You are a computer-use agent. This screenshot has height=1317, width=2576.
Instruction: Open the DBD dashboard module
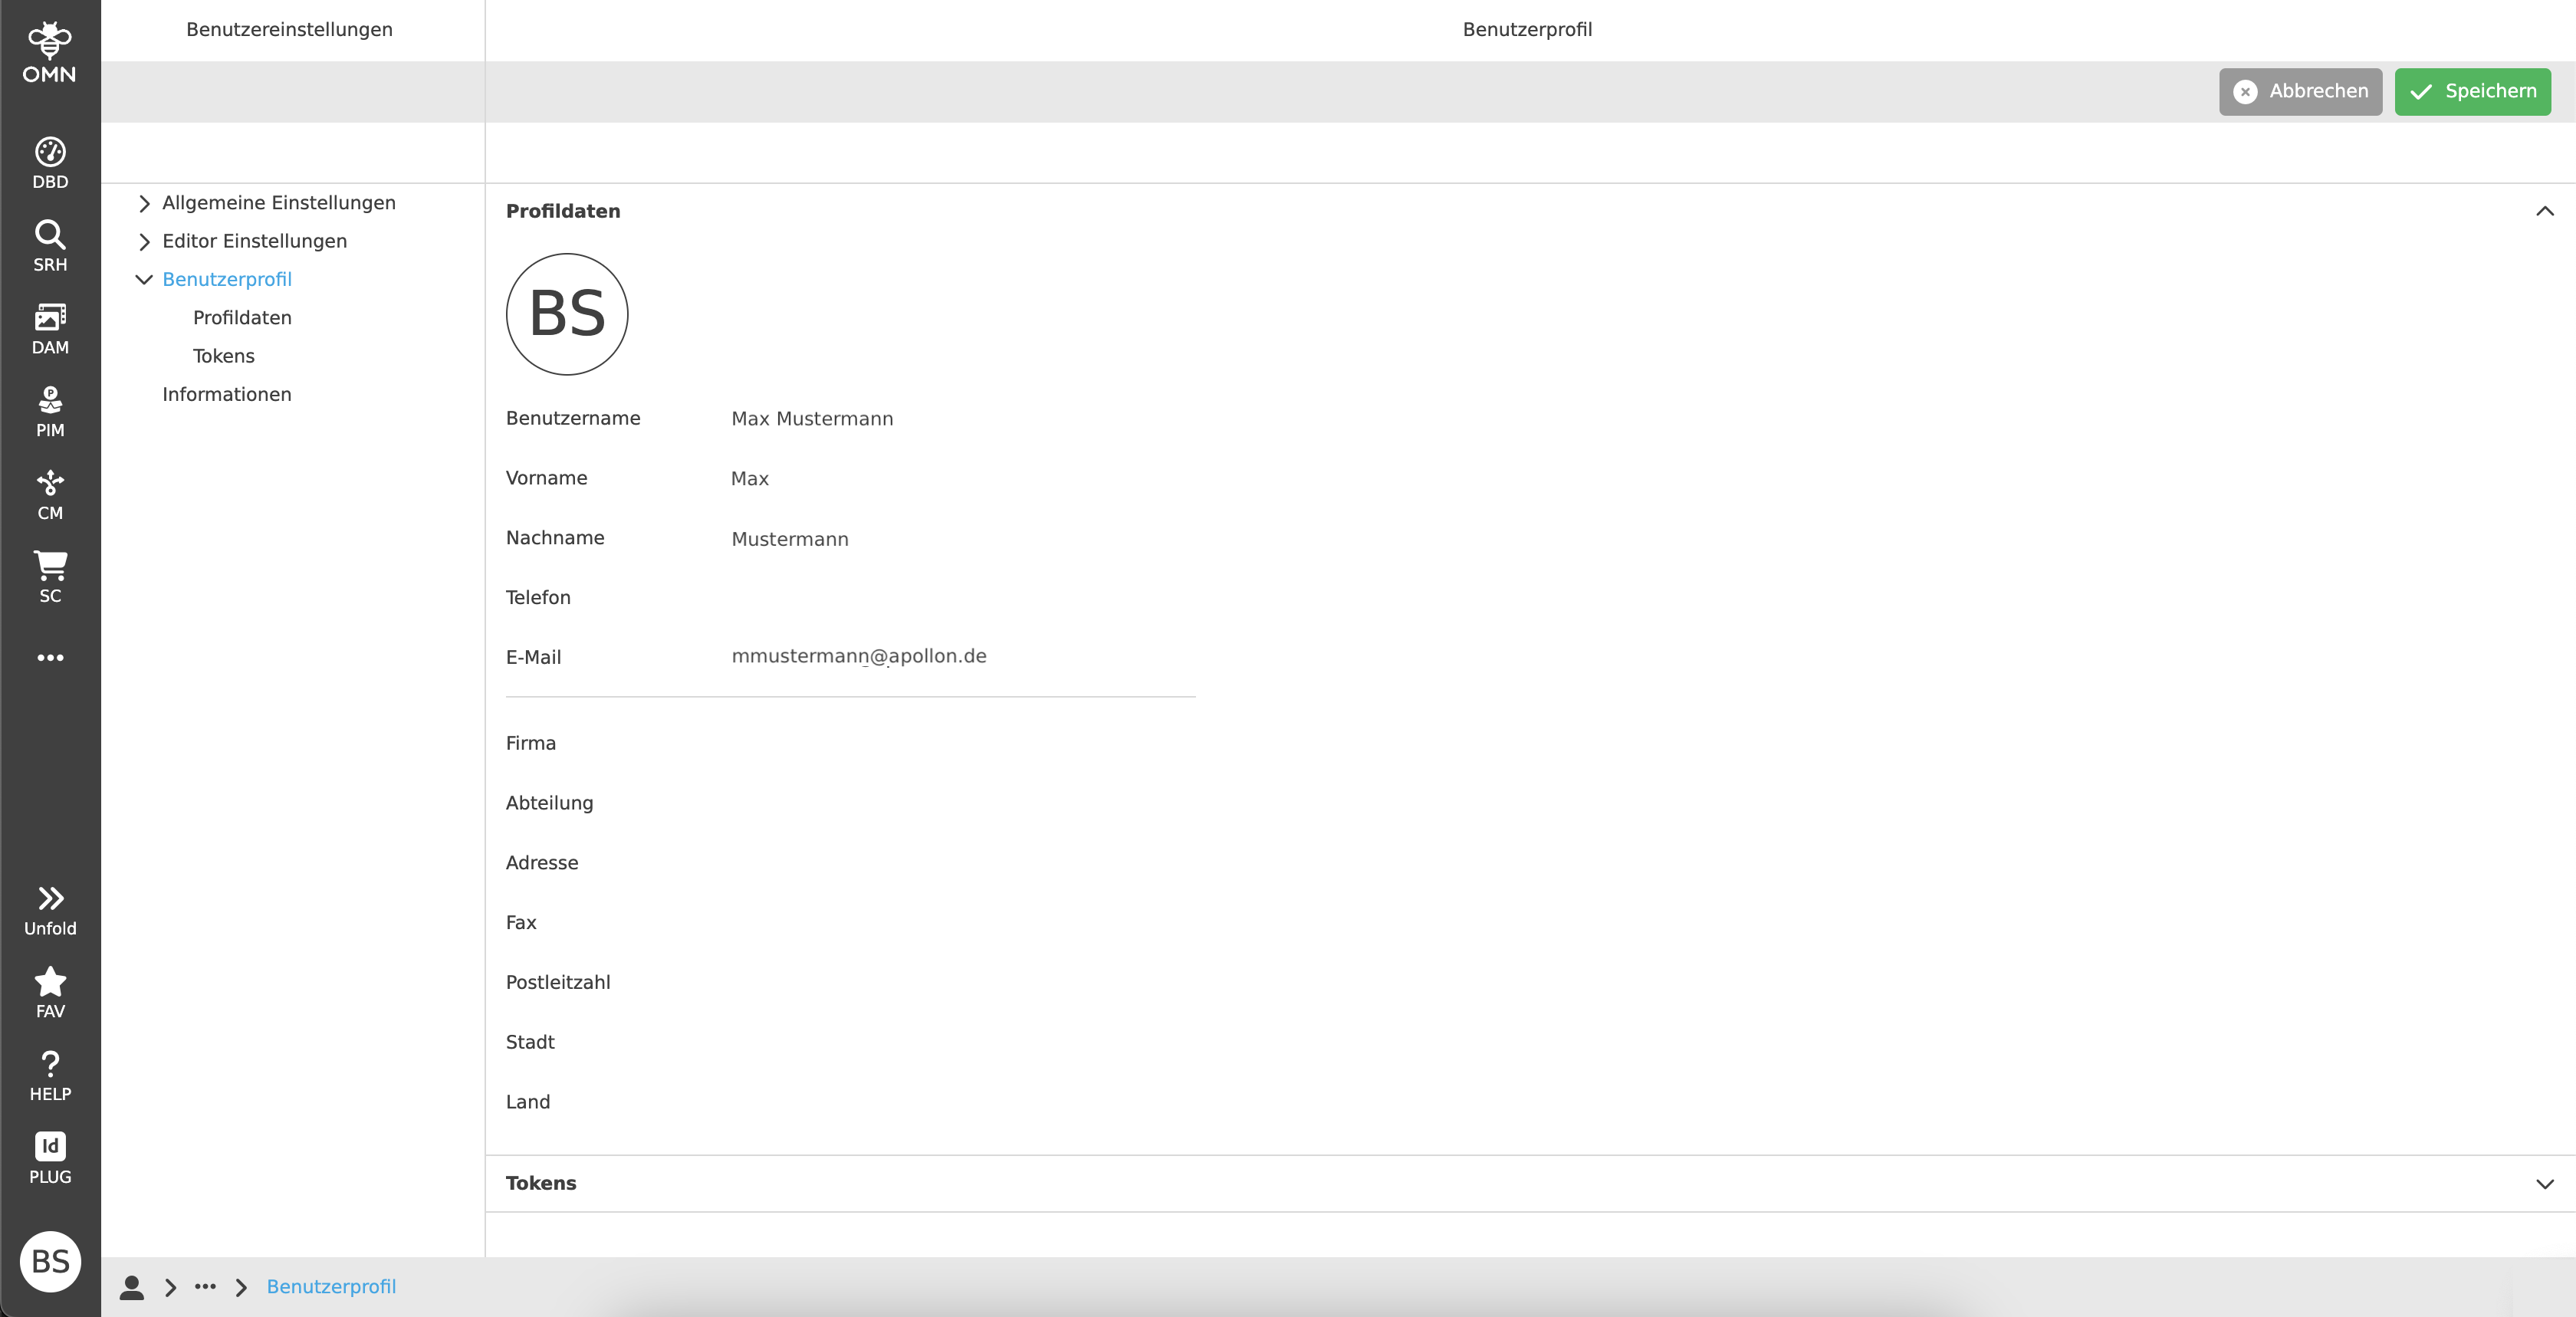[49, 160]
